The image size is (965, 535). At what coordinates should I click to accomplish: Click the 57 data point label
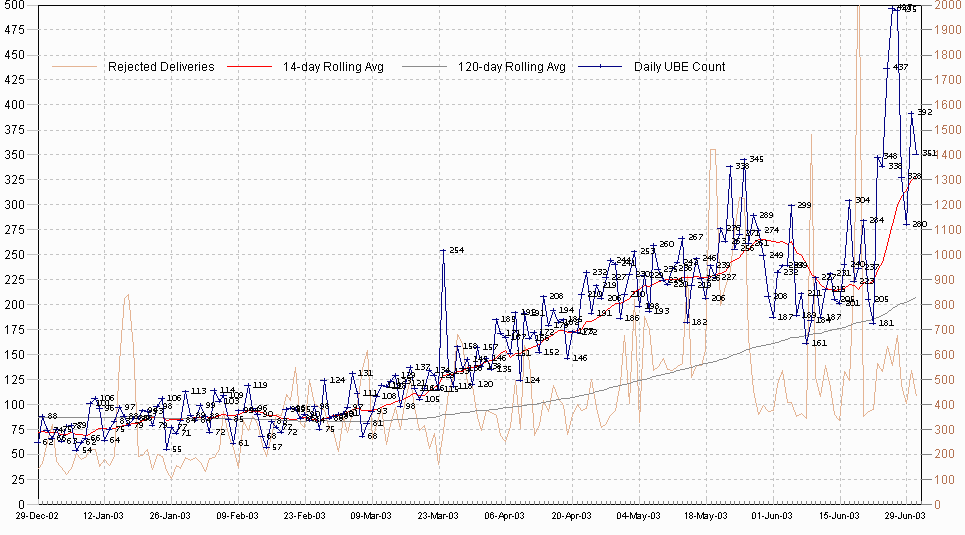(x=277, y=448)
